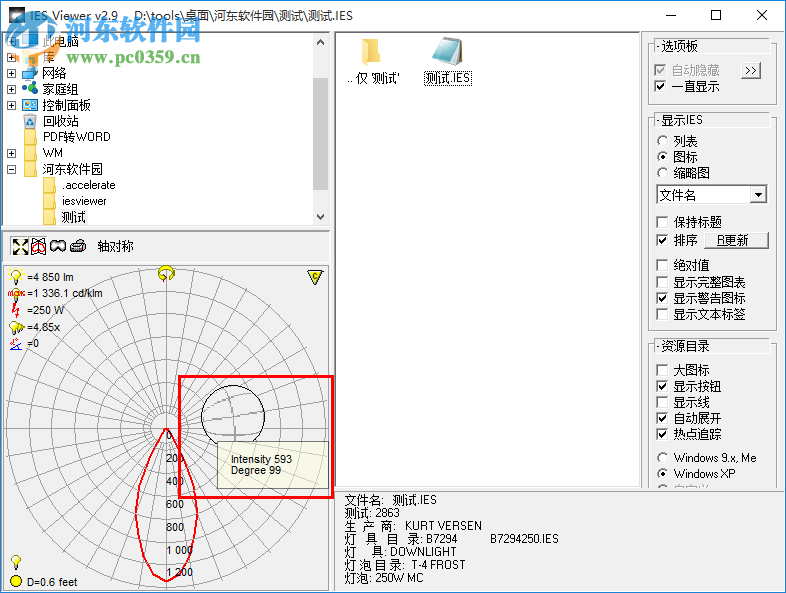
Task: Toggle the 一直显示 checkbox
Action: pyautogui.click(x=660, y=86)
